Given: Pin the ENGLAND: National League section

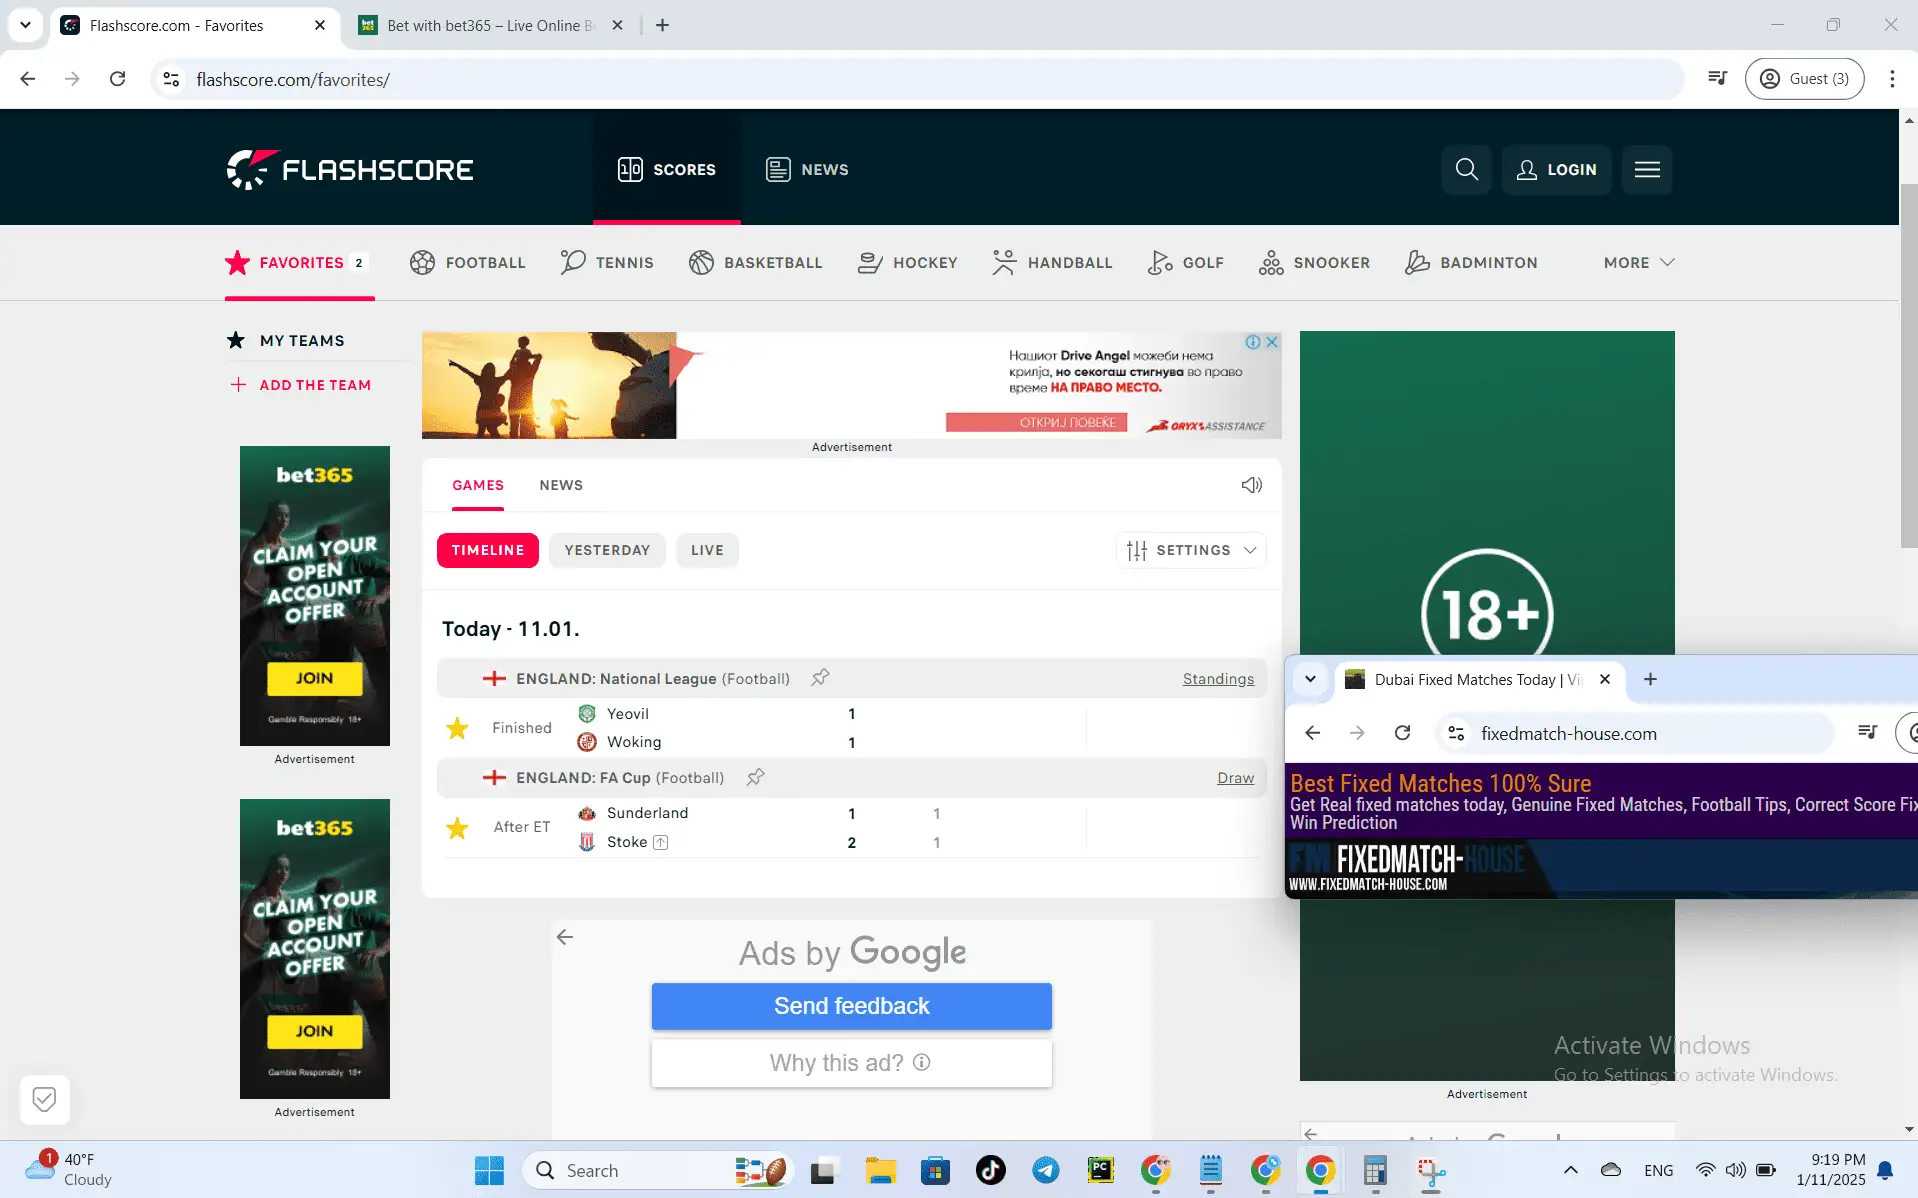Looking at the screenshot, I should 820,677.
